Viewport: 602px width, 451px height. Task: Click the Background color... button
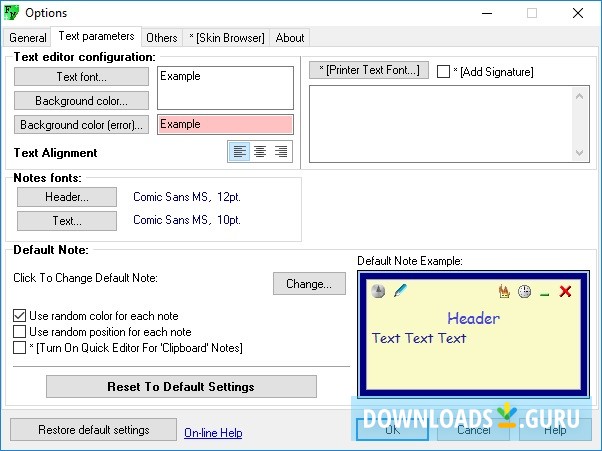81,101
